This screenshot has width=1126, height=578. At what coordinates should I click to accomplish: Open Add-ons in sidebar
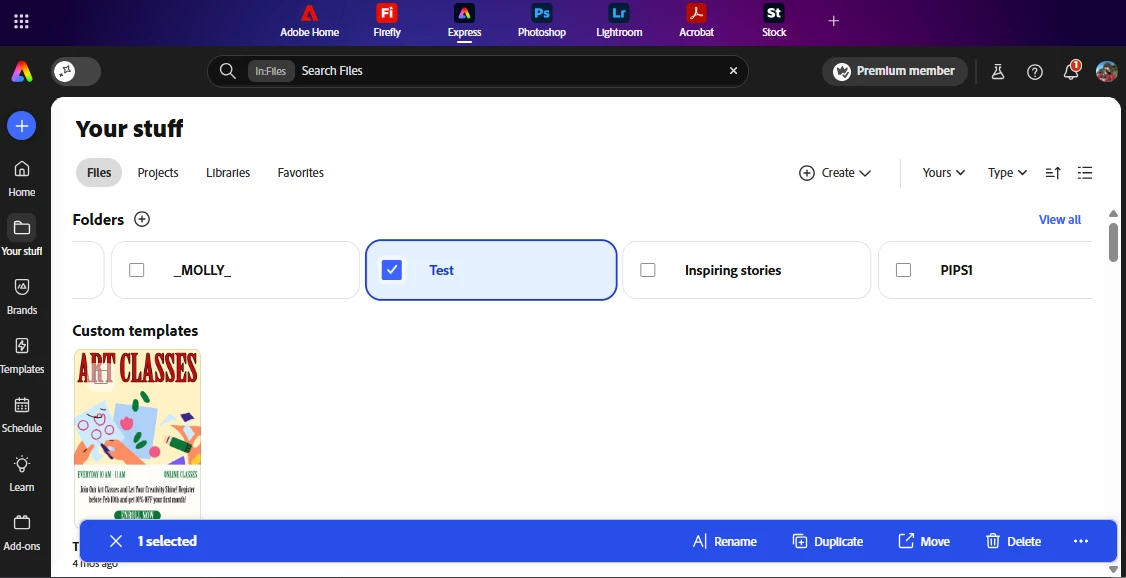[x=22, y=531]
